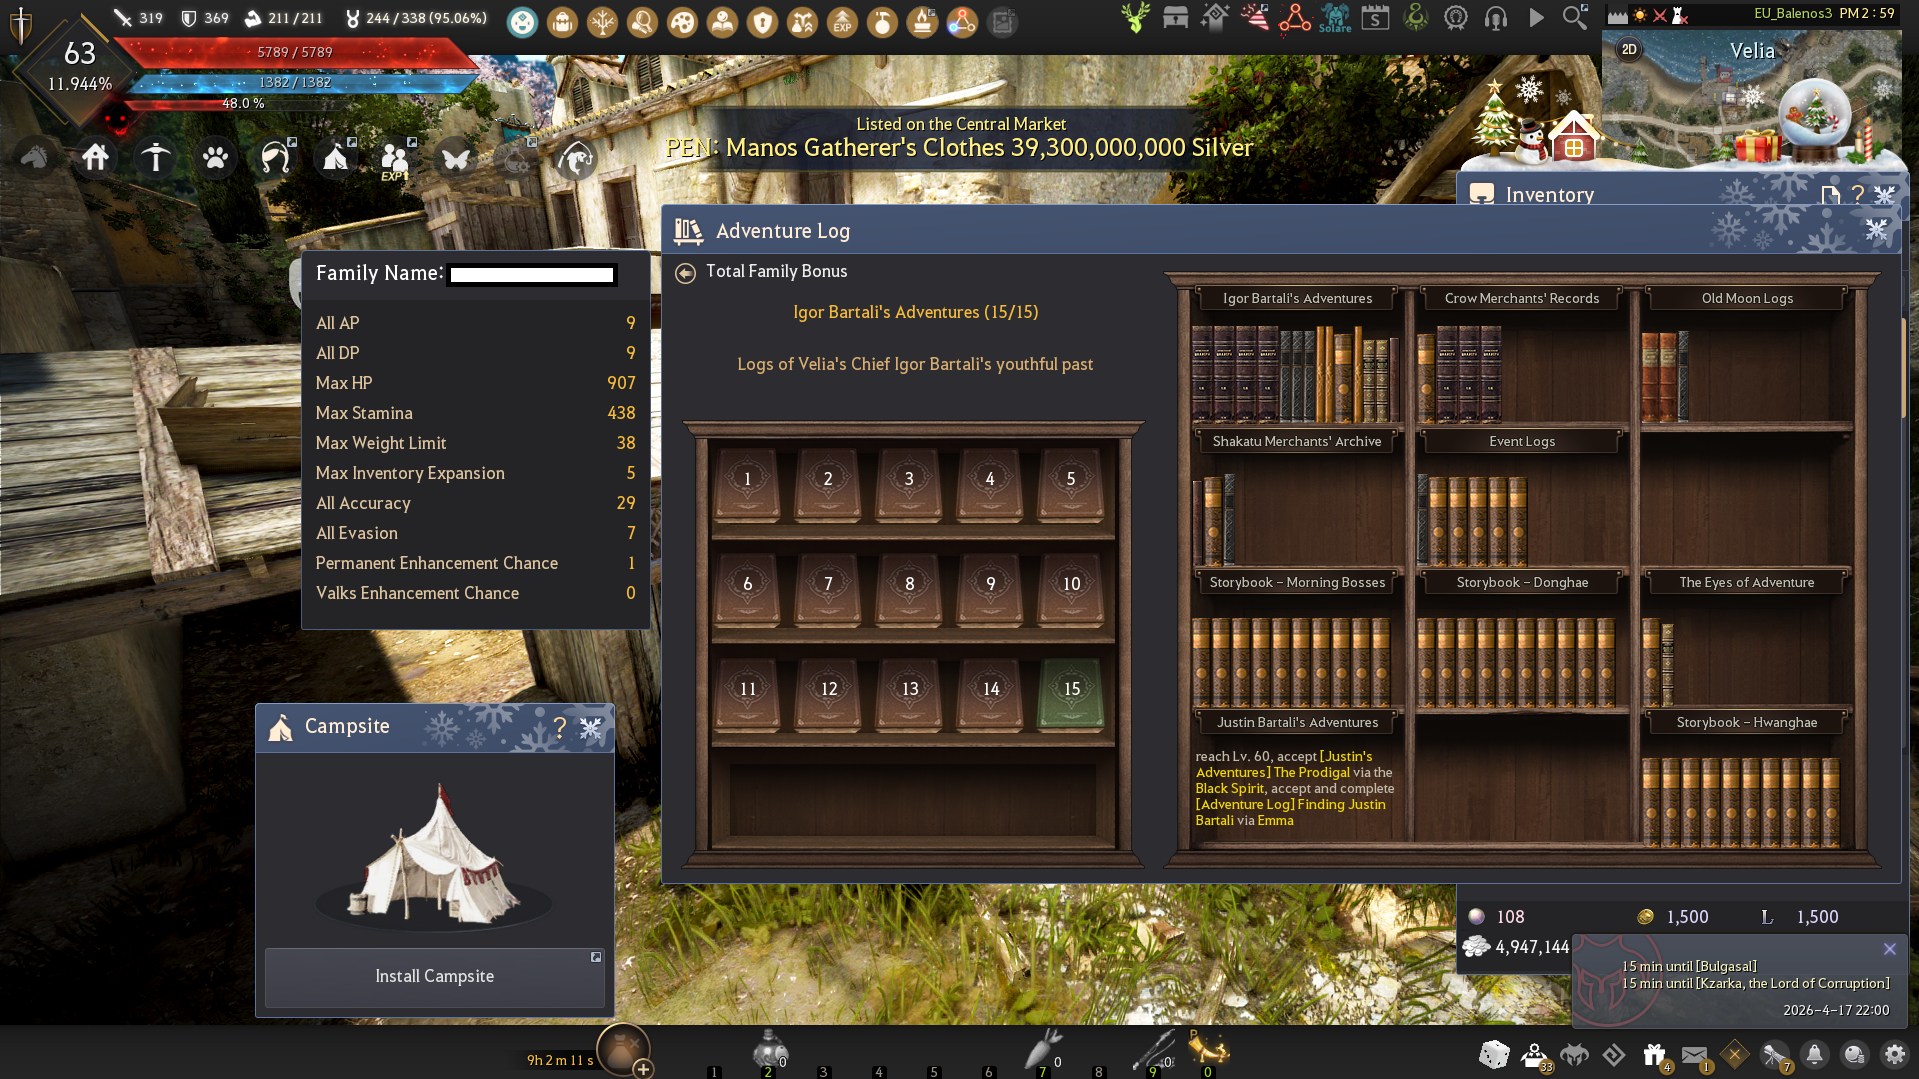The width and height of the screenshot is (1919, 1079).
Task: Open green book 15 on the shelf
Action: click(x=1071, y=691)
